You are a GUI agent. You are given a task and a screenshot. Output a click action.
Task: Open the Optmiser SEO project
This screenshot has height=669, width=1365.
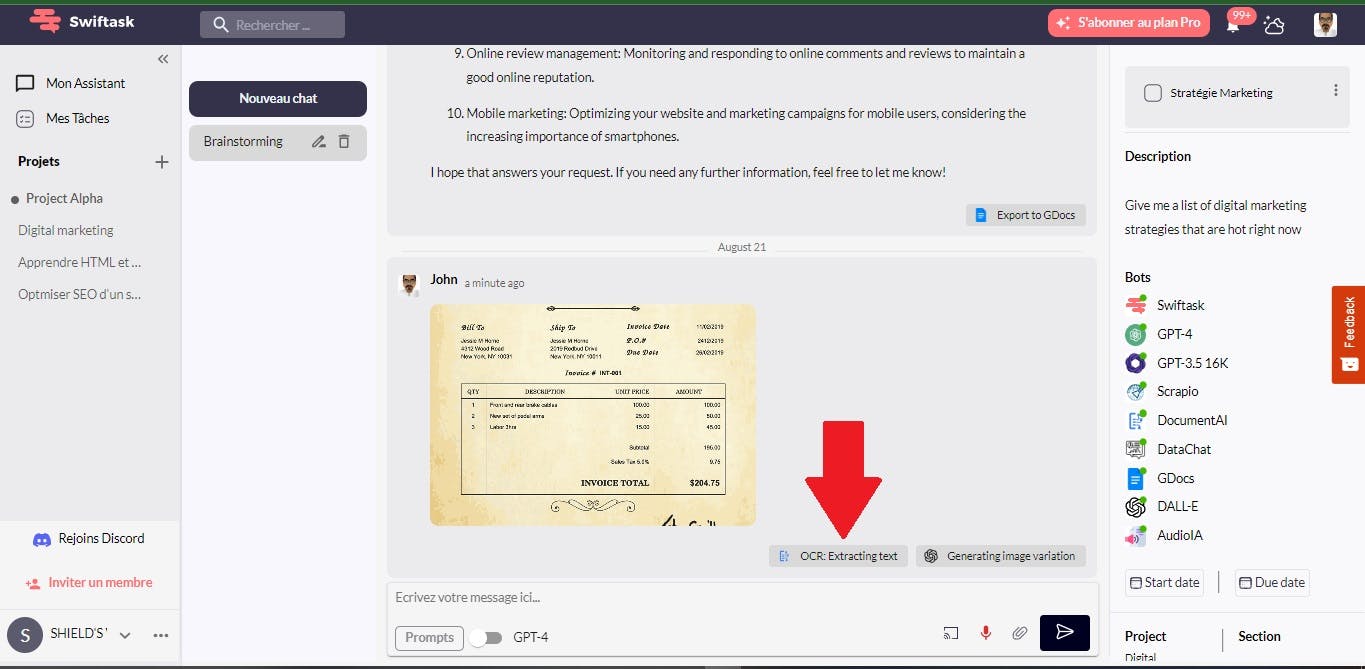click(80, 294)
